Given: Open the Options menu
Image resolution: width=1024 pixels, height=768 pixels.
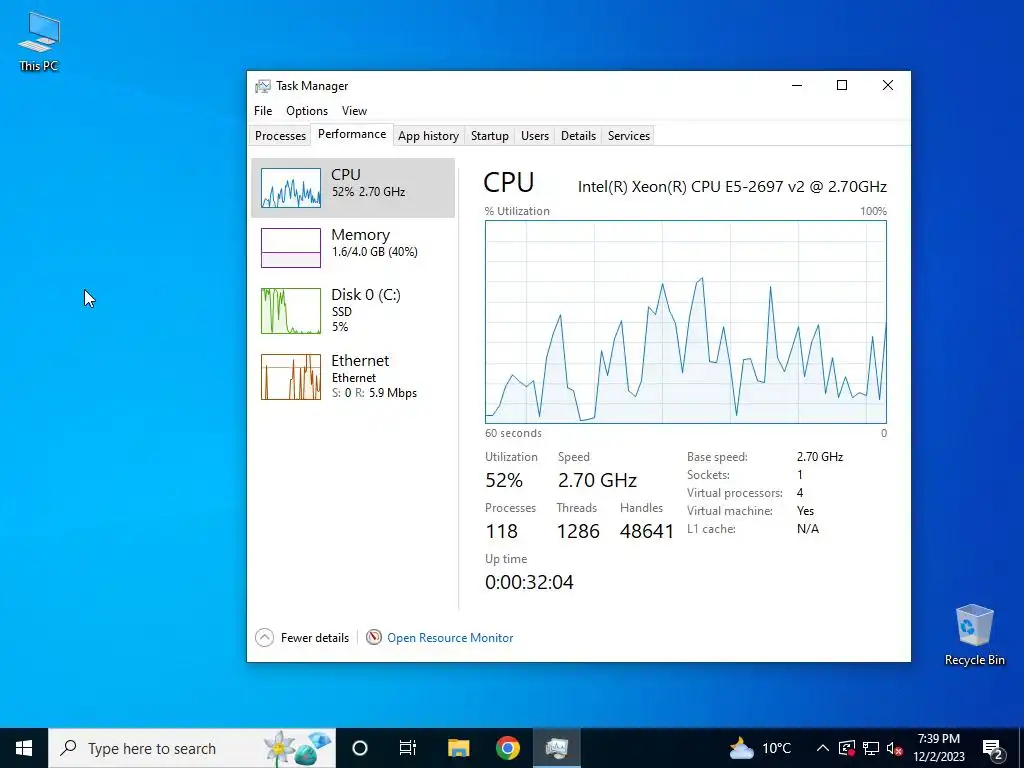Looking at the screenshot, I should [307, 110].
